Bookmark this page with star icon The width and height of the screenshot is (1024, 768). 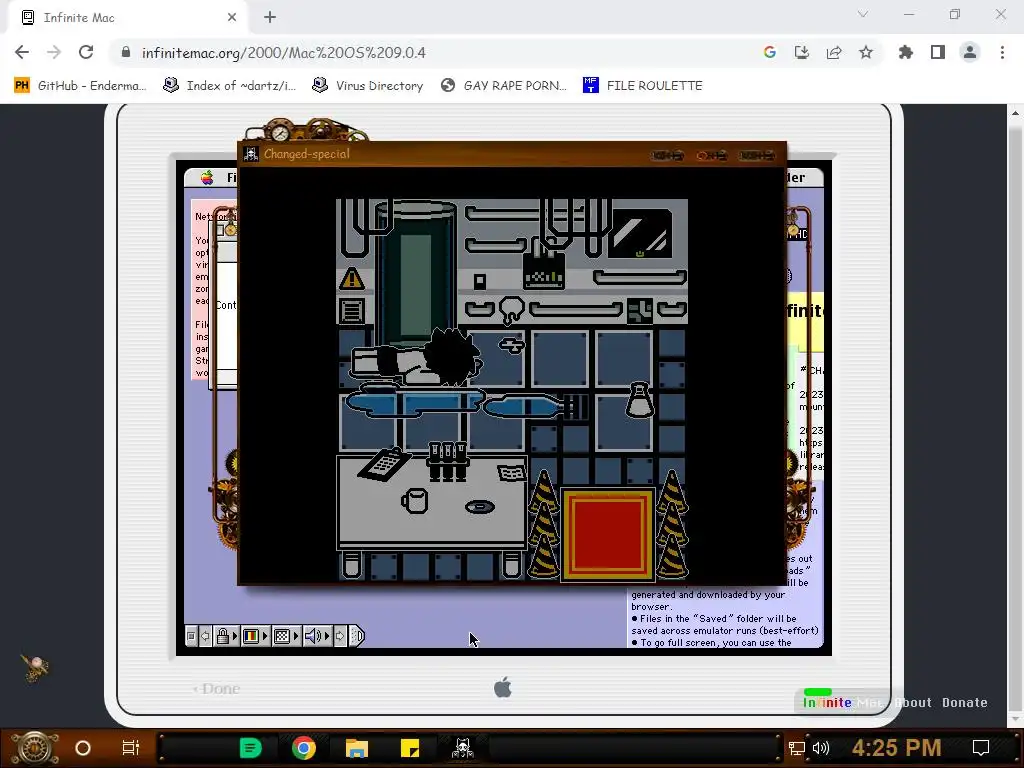866,52
